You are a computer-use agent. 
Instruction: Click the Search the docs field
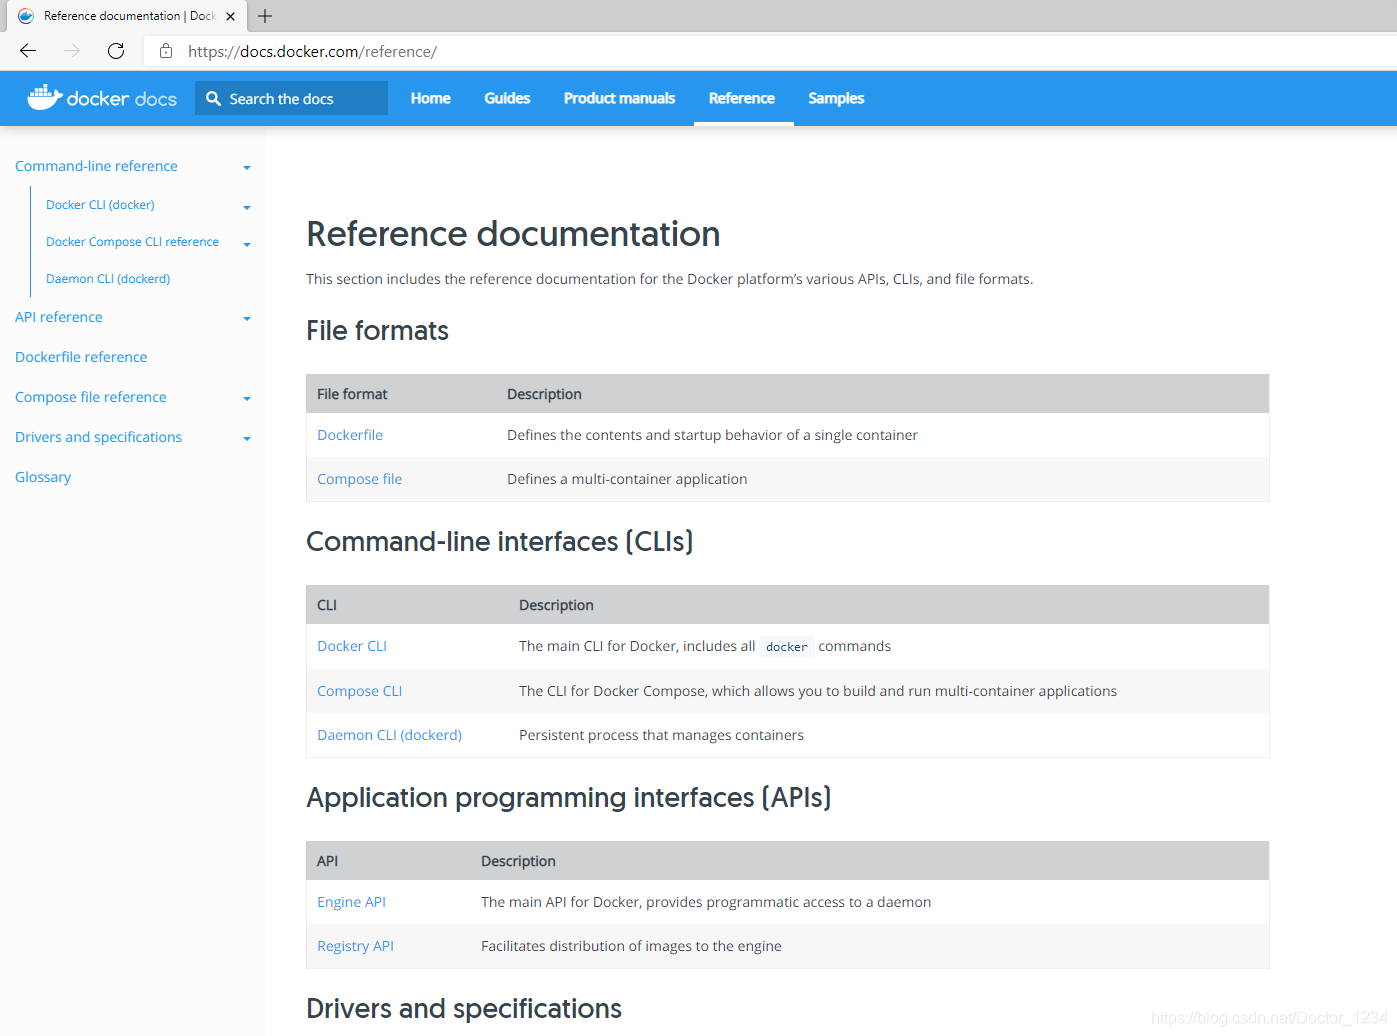291,98
